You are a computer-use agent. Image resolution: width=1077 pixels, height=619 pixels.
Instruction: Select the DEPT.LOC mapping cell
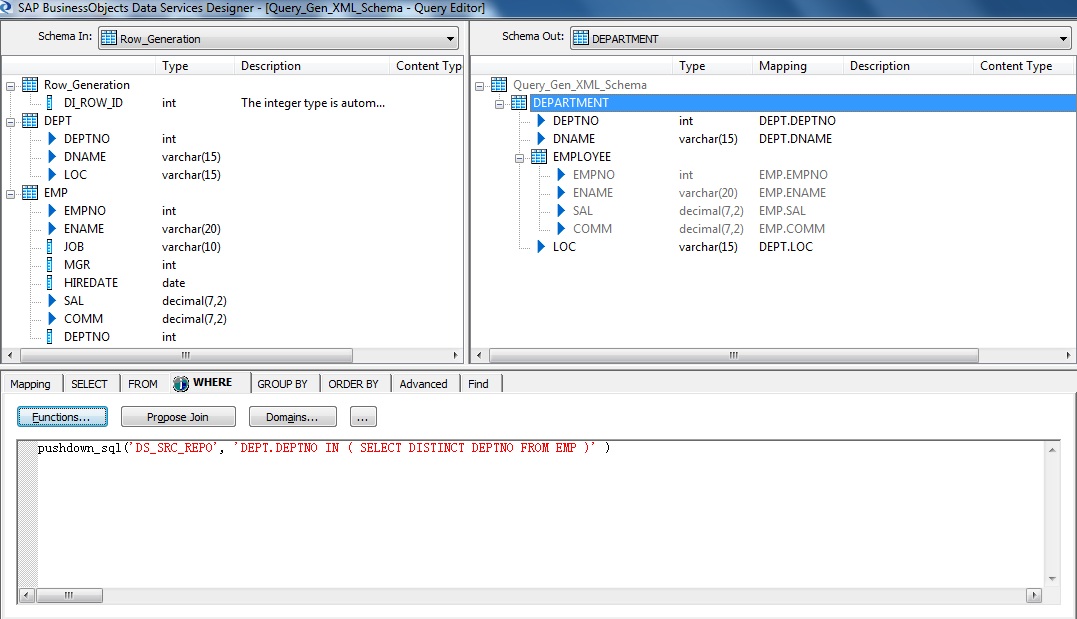pyautogui.click(x=785, y=247)
